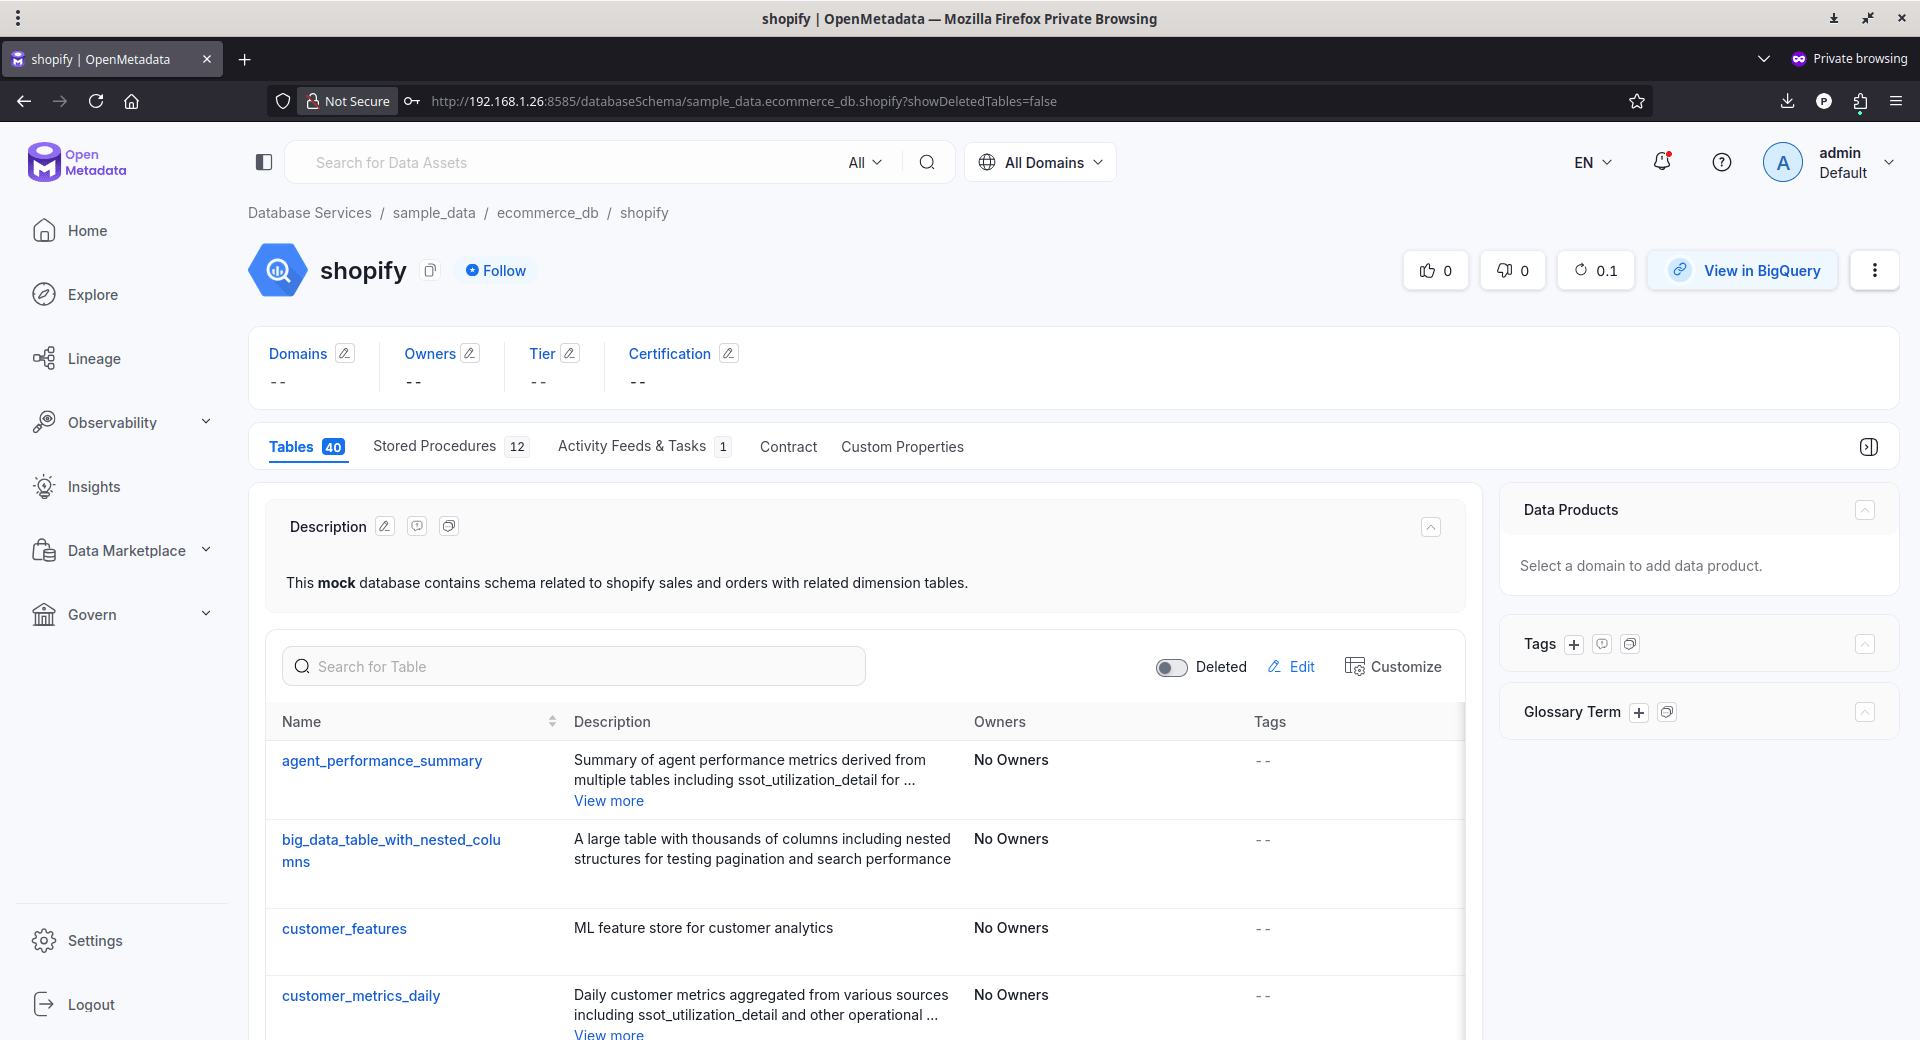Collapse the Tags panel
Screen dimensions: 1920x1040
[x=1865, y=644]
